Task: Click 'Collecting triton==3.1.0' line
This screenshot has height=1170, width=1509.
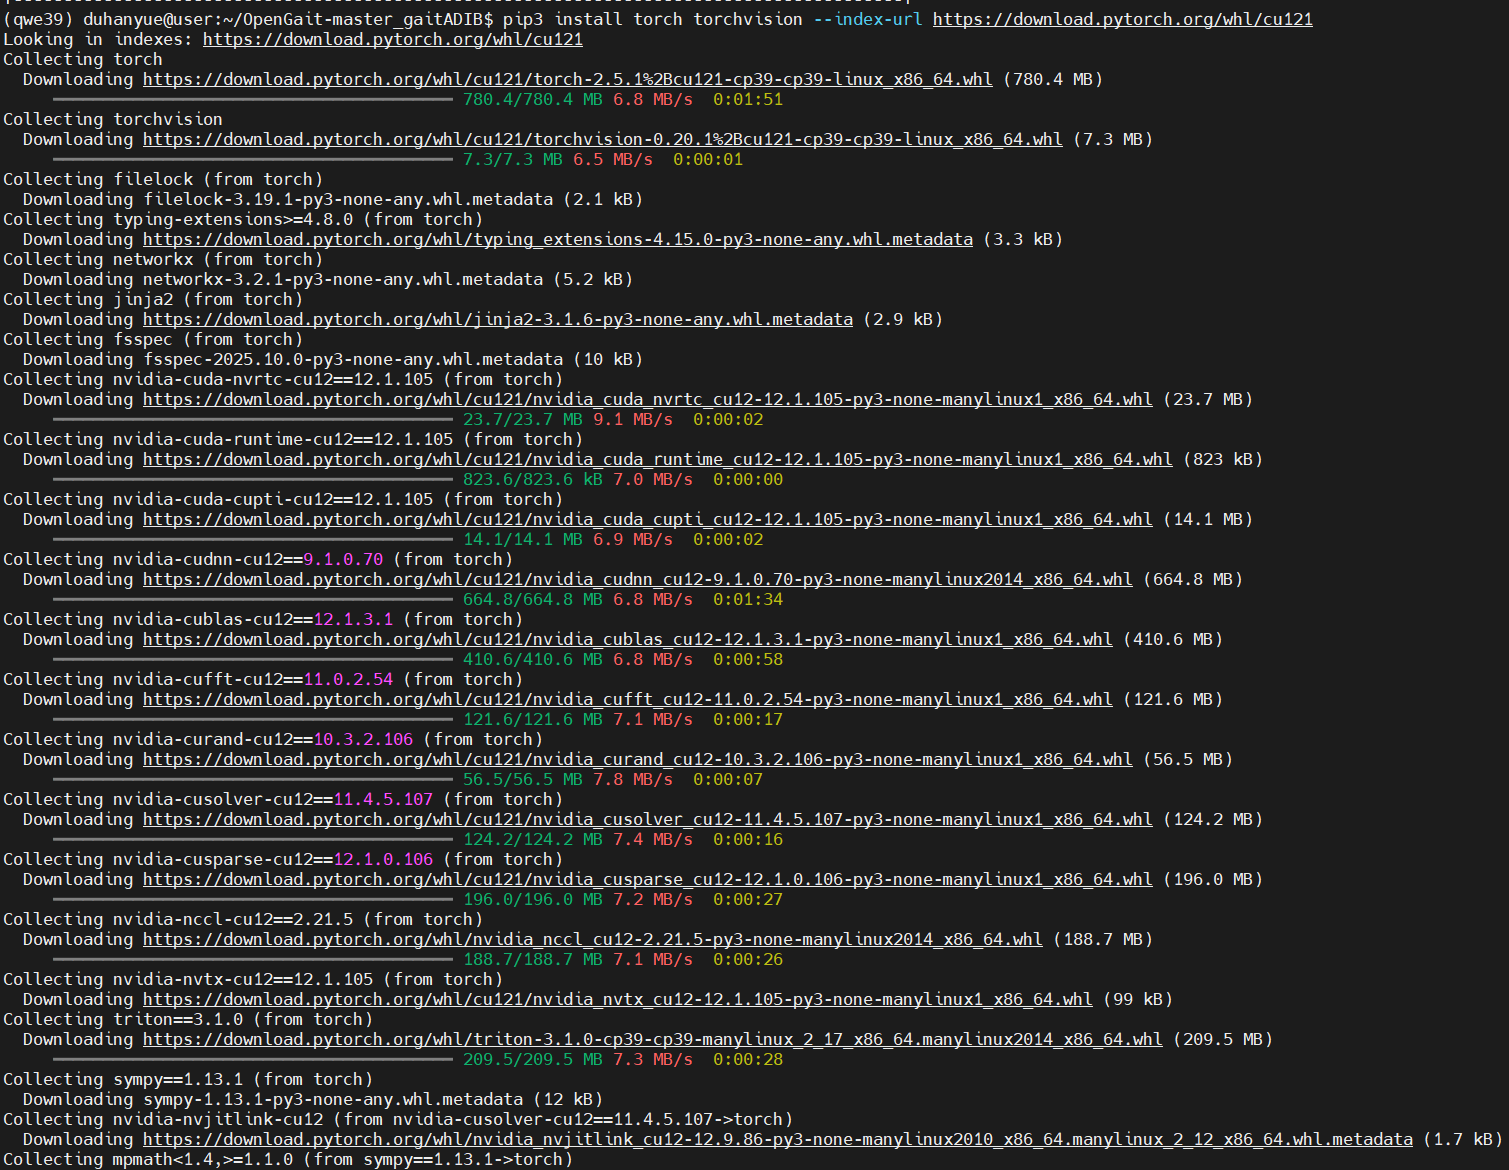Action: [187, 1019]
